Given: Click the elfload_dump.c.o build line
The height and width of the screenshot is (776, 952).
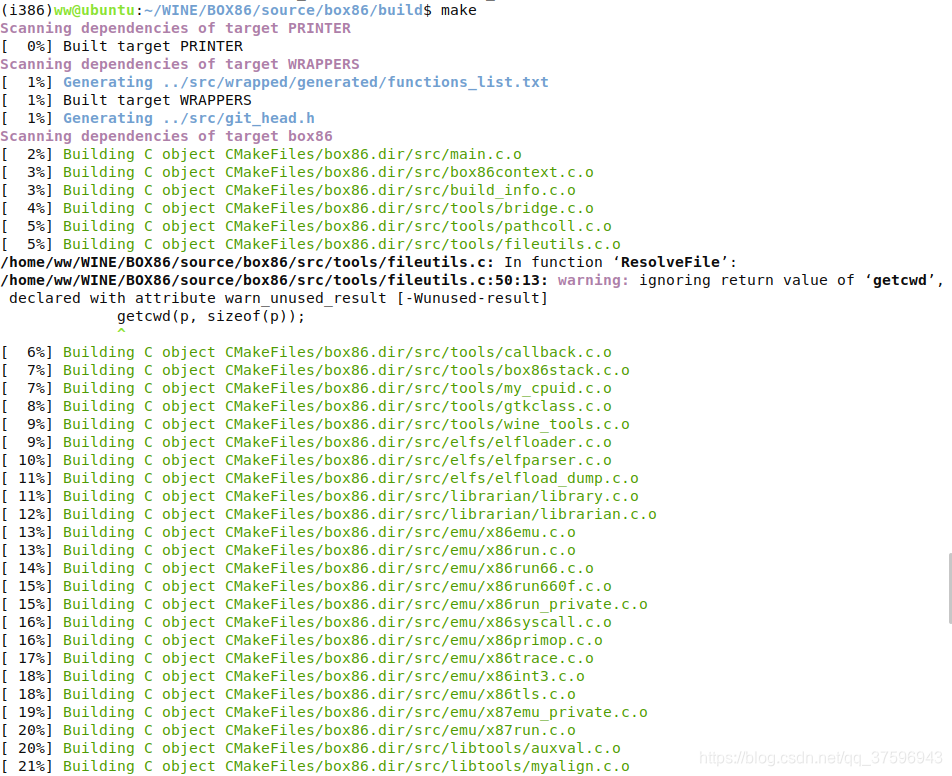Looking at the screenshot, I should (319, 478).
